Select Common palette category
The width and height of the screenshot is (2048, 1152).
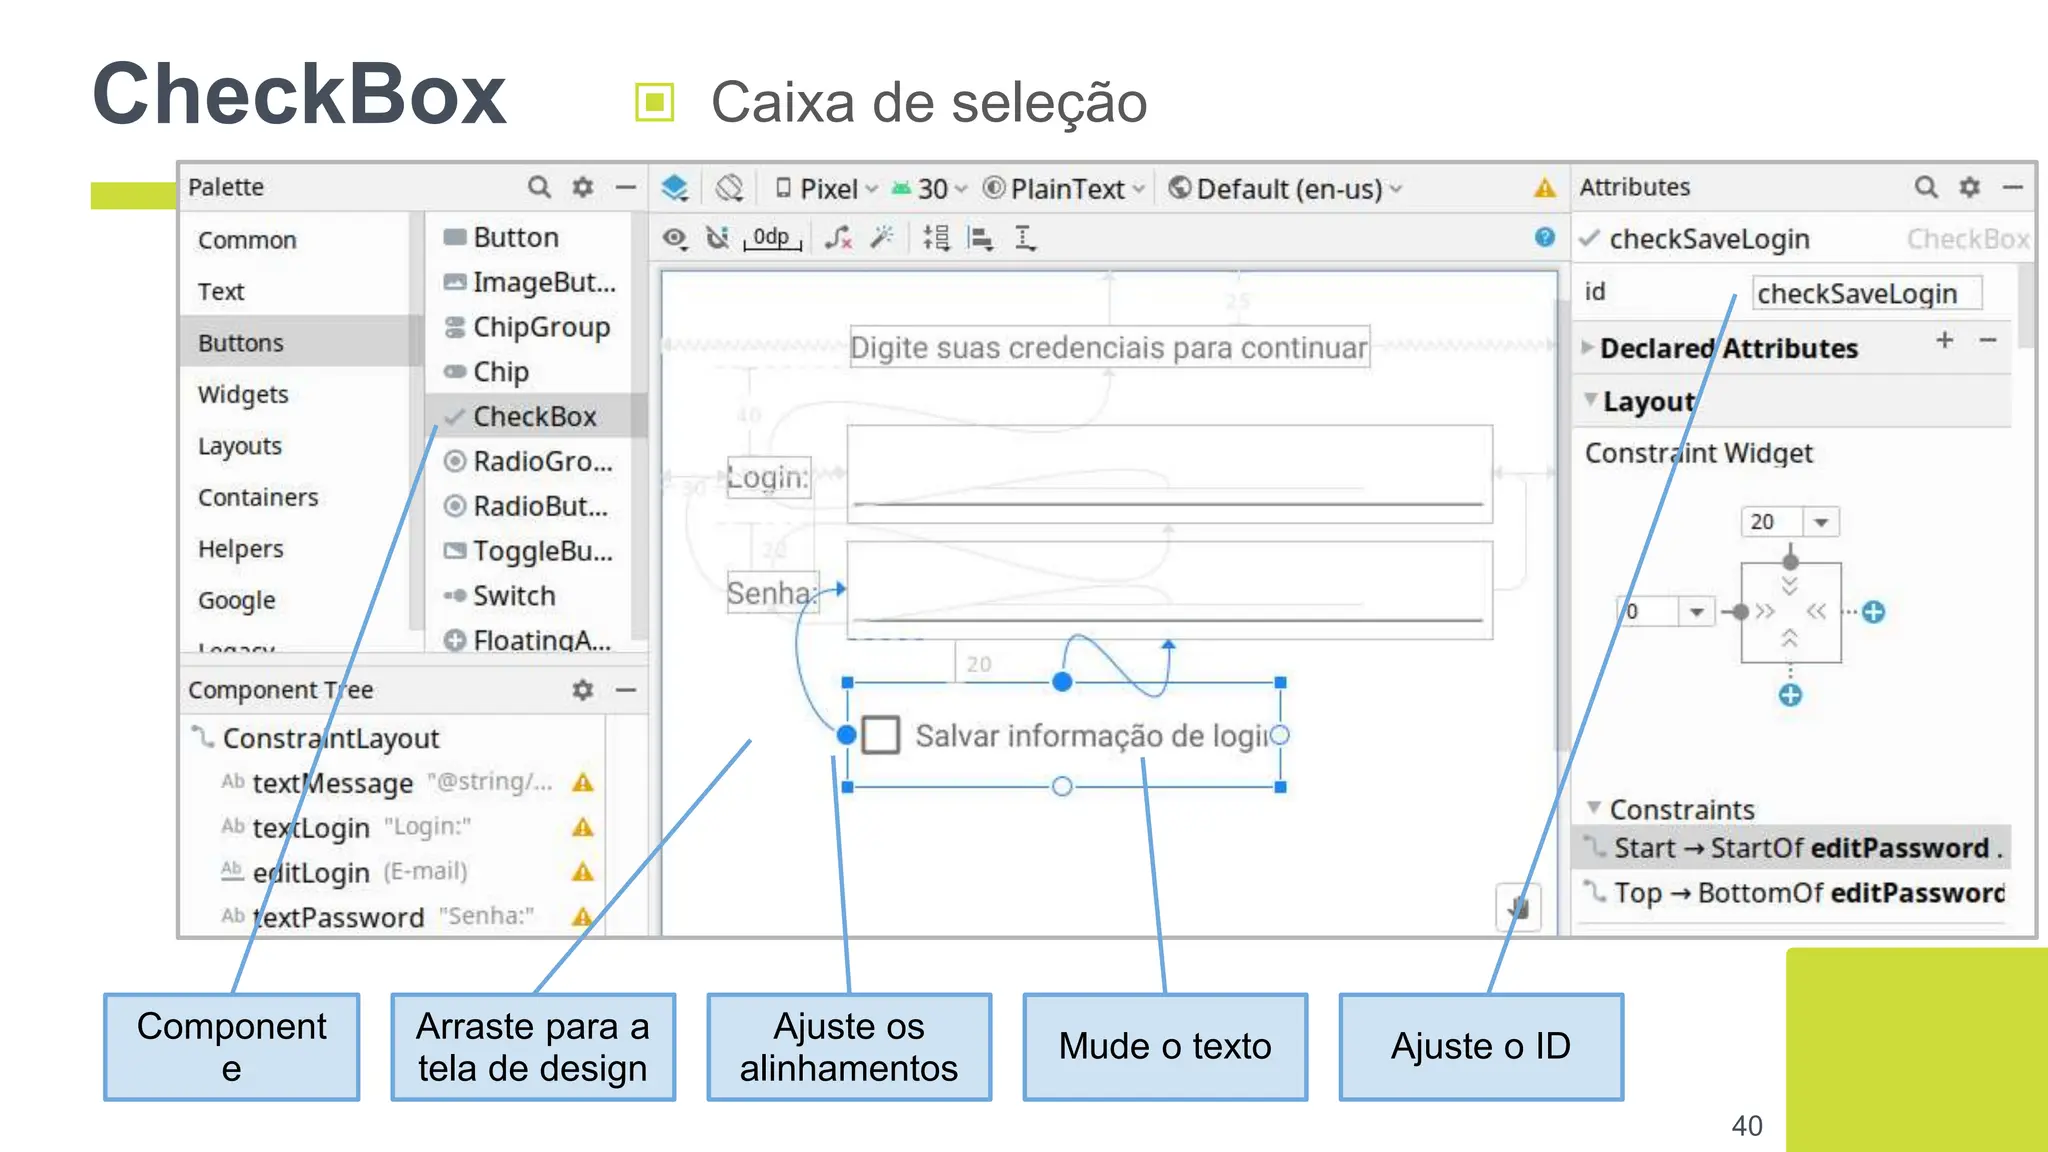tap(247, 240)
